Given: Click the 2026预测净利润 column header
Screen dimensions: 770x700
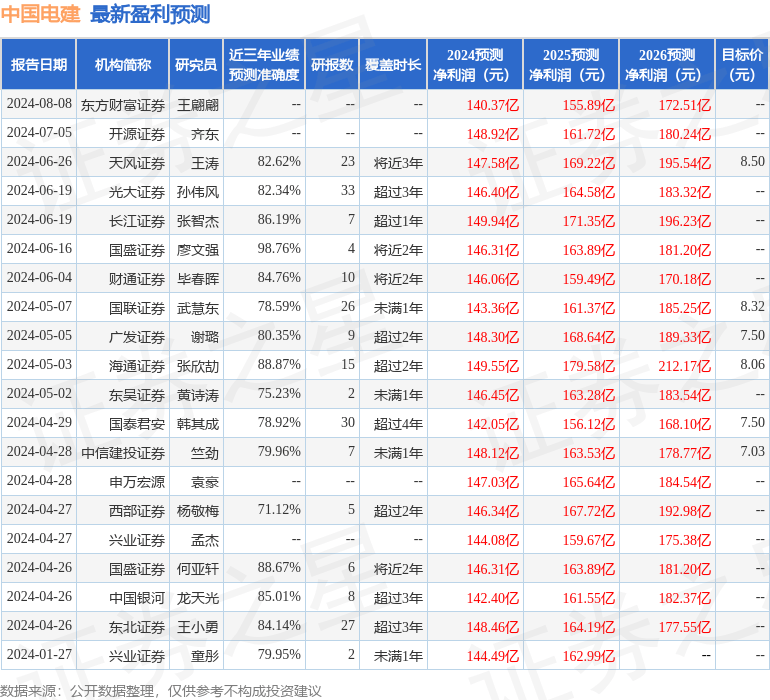Looking at the screenshot, I should [667, 65].
